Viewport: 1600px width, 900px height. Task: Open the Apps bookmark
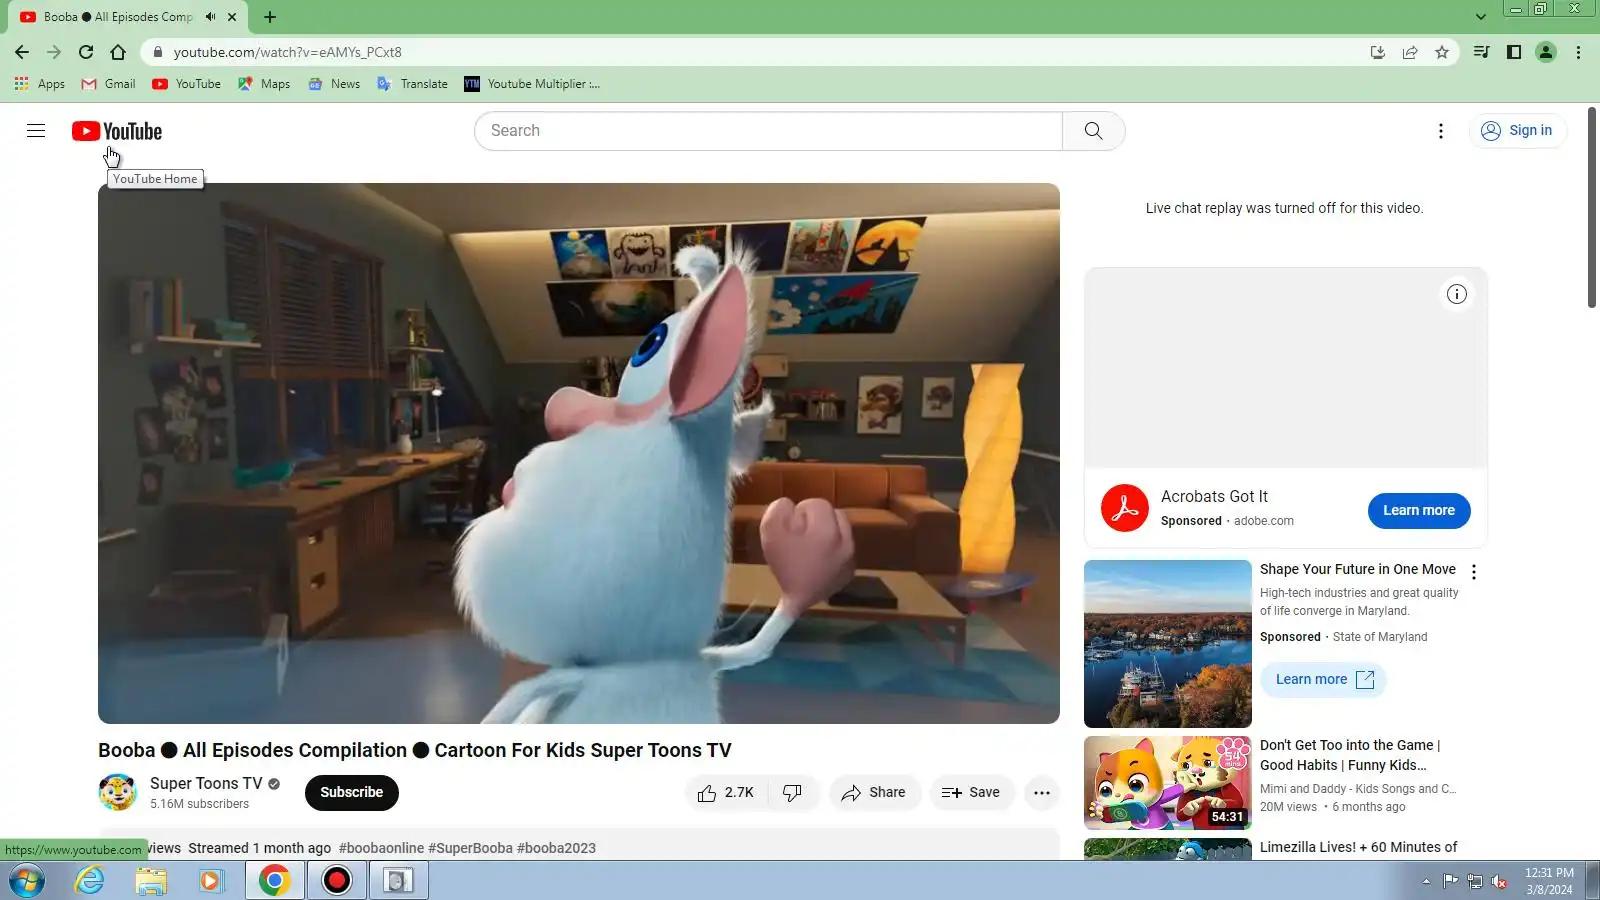tap(40, 84)
